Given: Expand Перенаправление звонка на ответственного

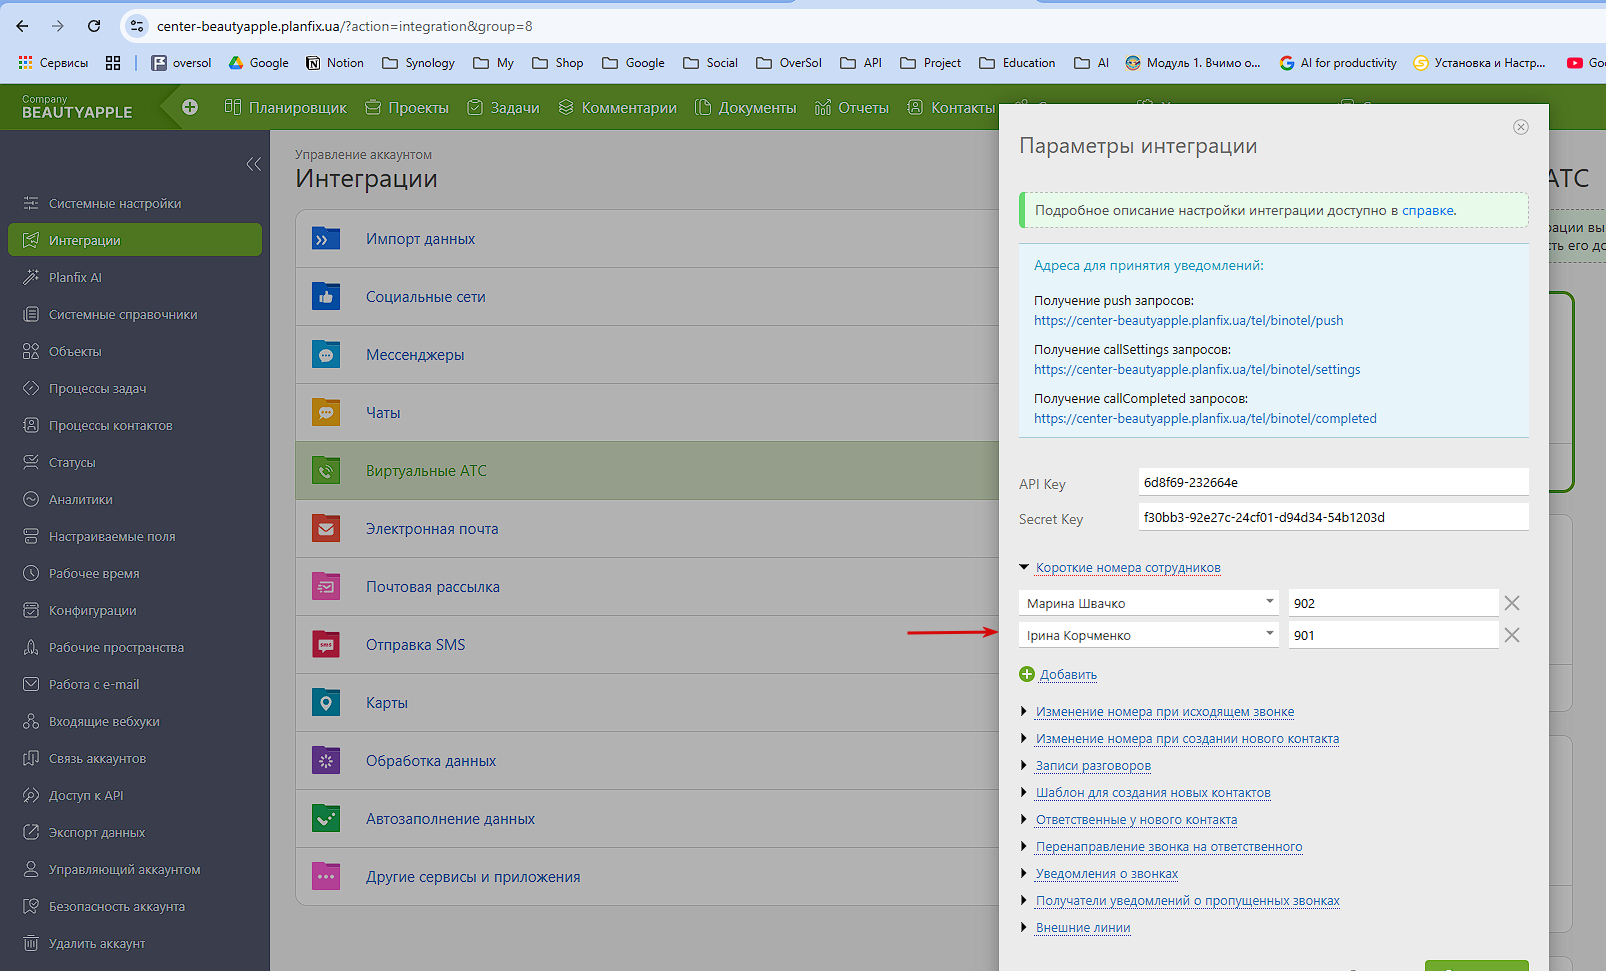Looking at the screenshot, I should point(1169,847).
